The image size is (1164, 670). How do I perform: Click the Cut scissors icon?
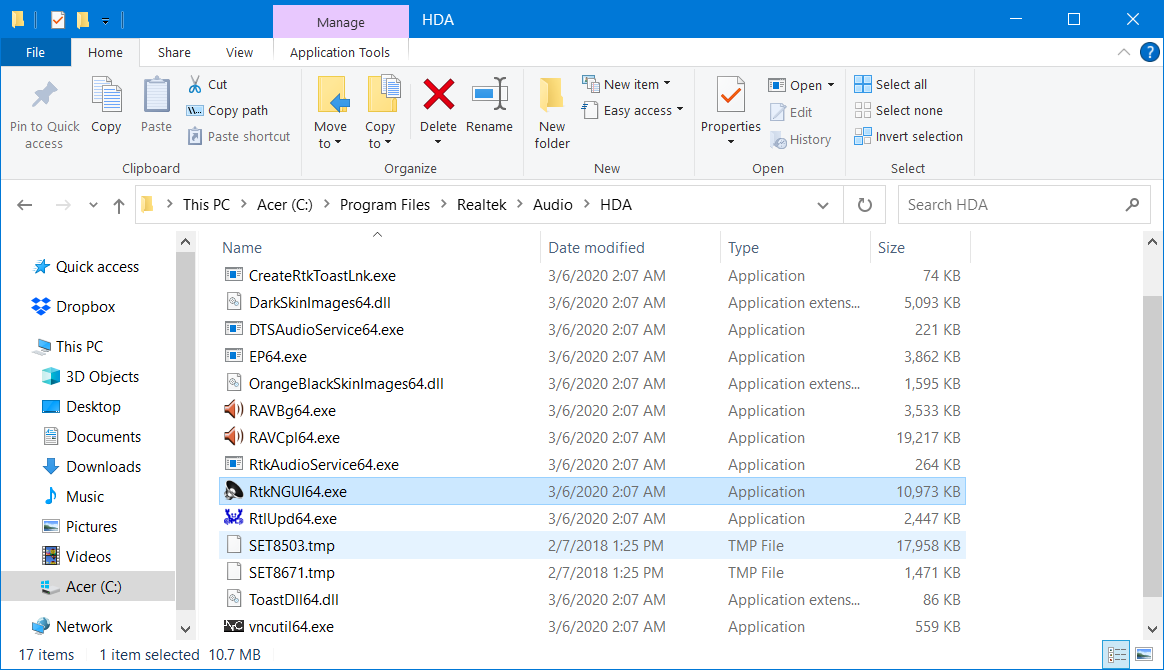click(x=195, y=85)
